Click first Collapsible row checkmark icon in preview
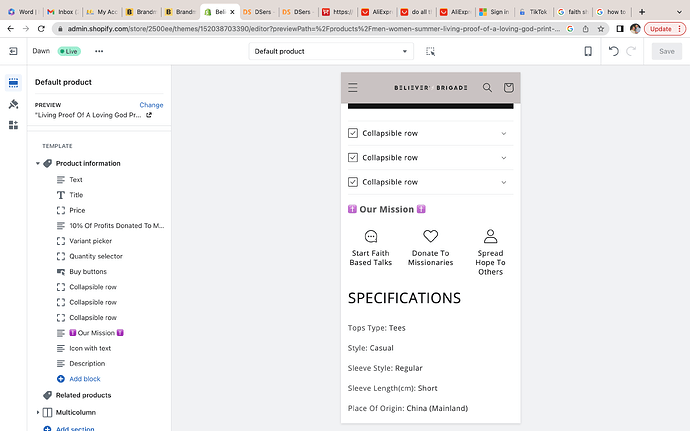690x431 pixels. [x=353, y=133]
